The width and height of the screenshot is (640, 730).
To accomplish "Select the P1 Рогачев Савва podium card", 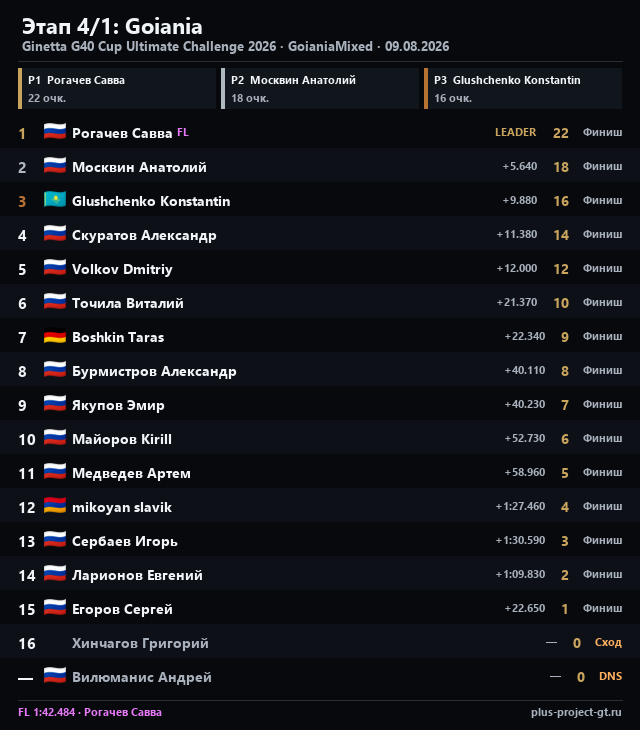I will pos(117,88).
